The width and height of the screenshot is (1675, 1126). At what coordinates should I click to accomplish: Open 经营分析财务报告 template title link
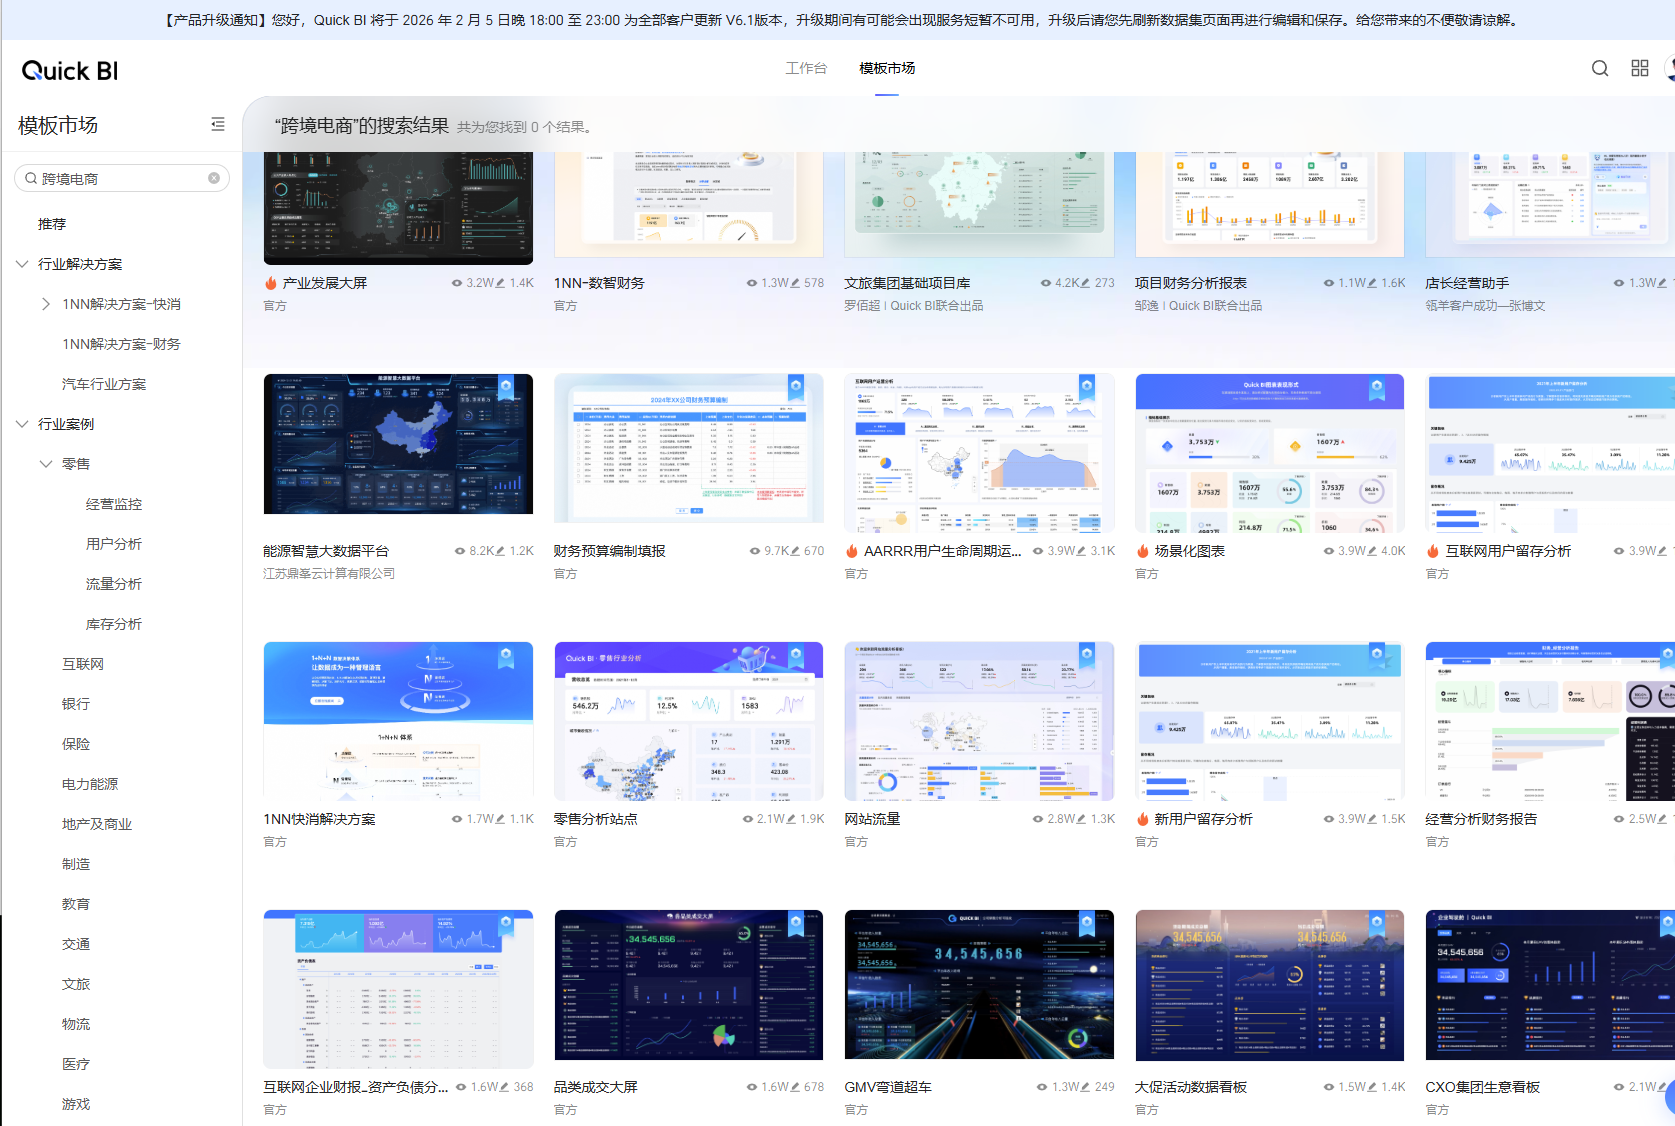pos(1481,819)
